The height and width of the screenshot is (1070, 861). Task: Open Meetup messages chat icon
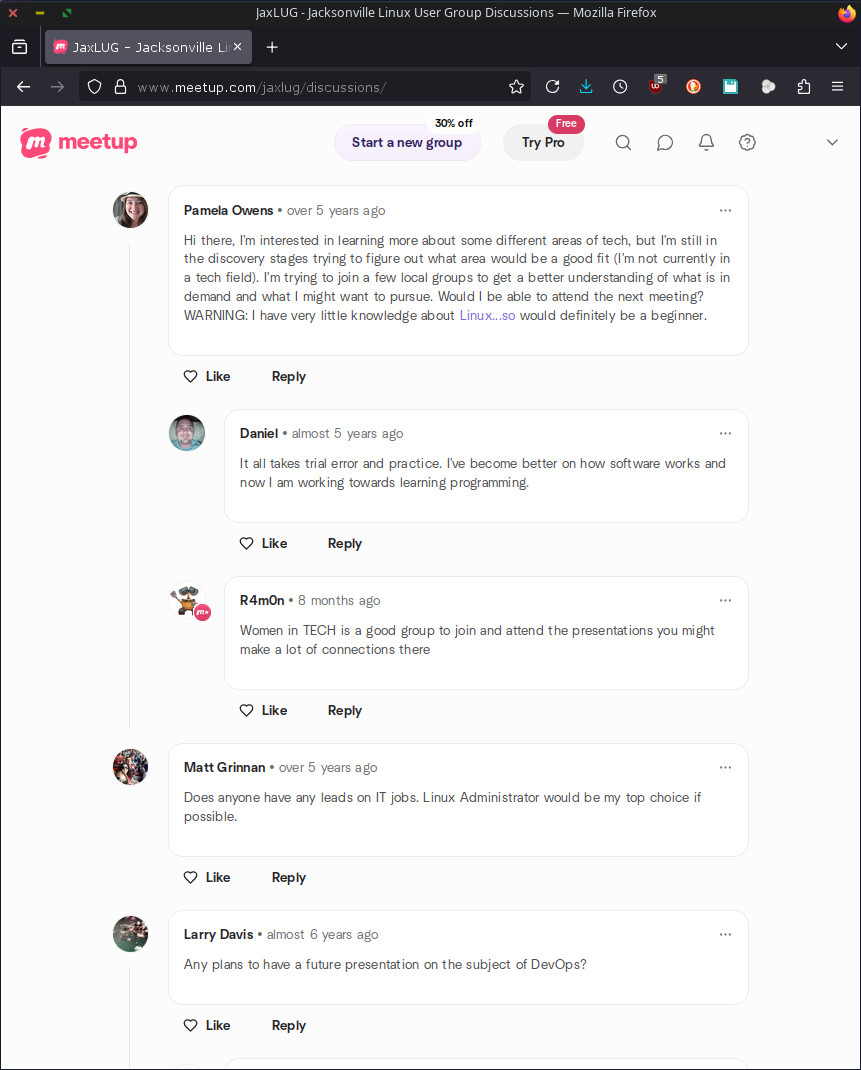tap(665, 143)
